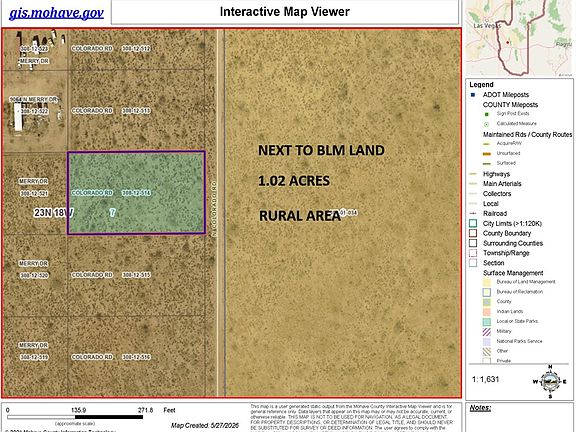The height and width of the screenshot is (432, 576).
Task: Click the Sign Post Exists green symbol
Action: coord(487,114)
